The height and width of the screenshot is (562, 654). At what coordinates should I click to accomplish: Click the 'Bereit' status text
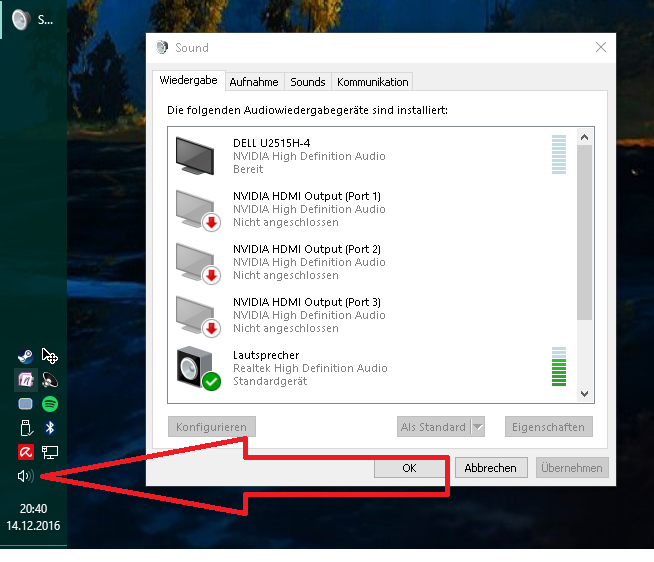click(x=248, y=169)
